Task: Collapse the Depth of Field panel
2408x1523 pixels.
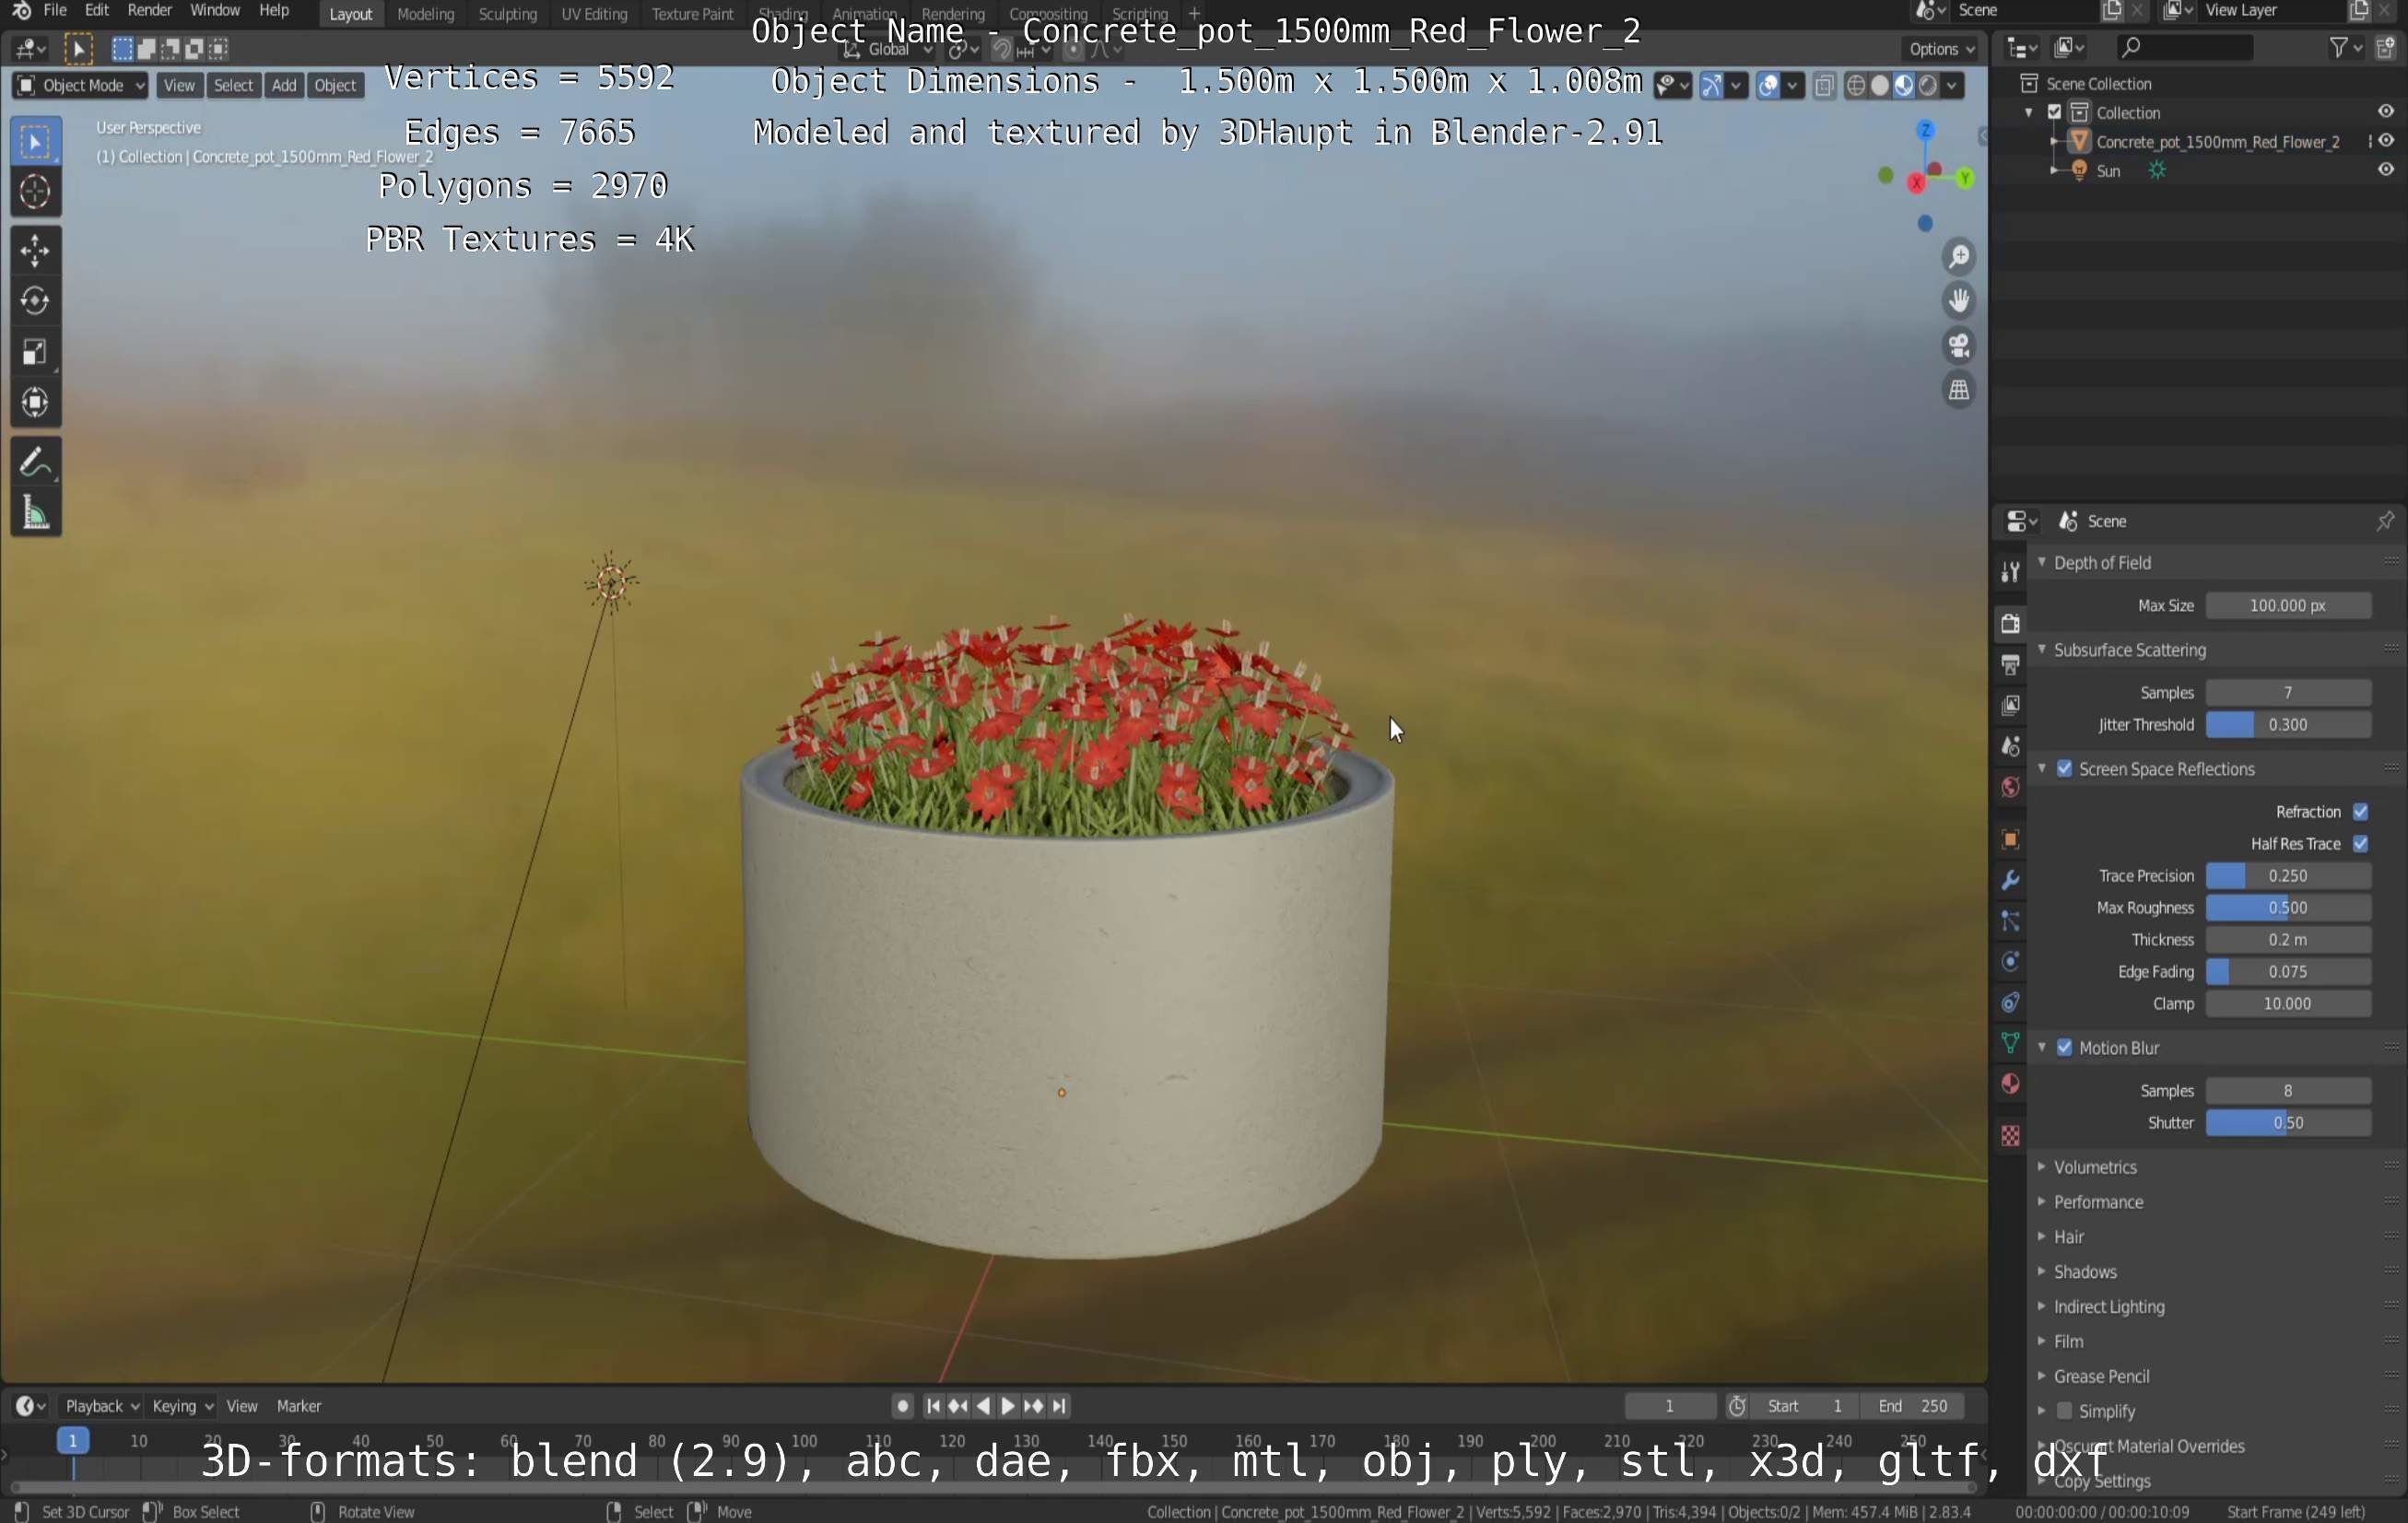Action: click(2100, 563)
